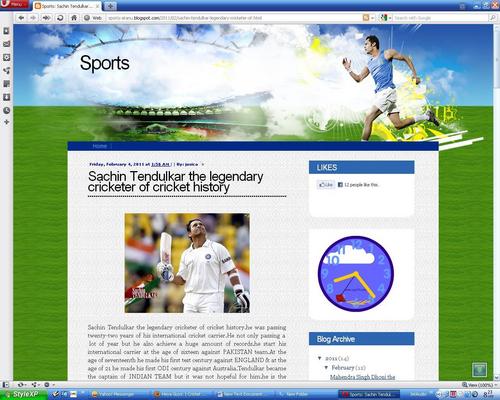Click the Sports: Sachin Tendulkar taskbar button
This screenshot has height=400, width=500.
tap(369, 394)
